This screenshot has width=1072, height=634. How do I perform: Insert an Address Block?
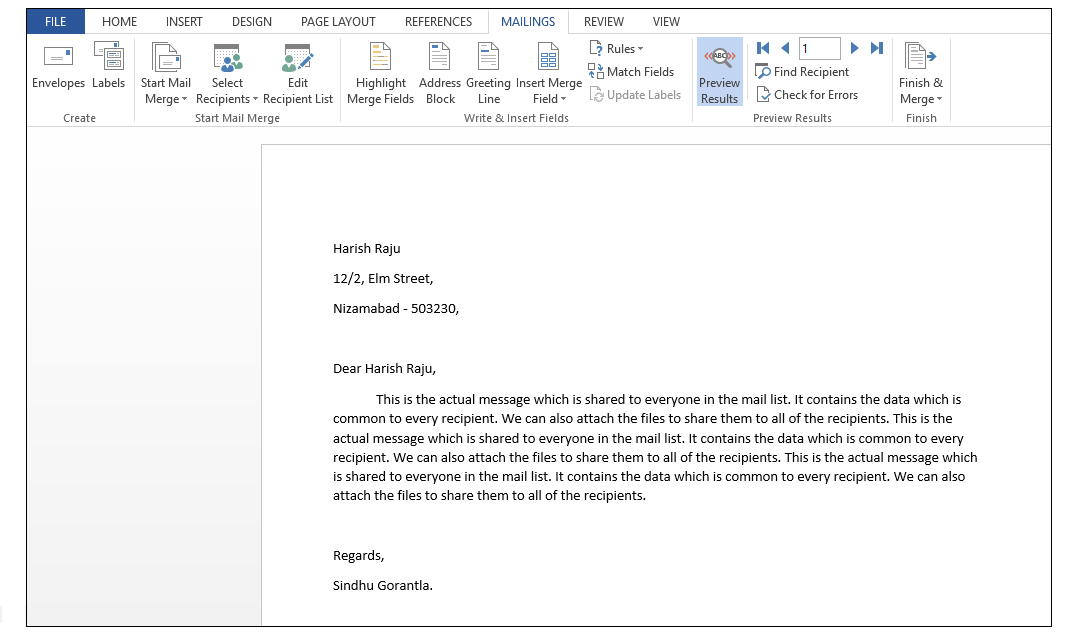[x=440, y=73]
